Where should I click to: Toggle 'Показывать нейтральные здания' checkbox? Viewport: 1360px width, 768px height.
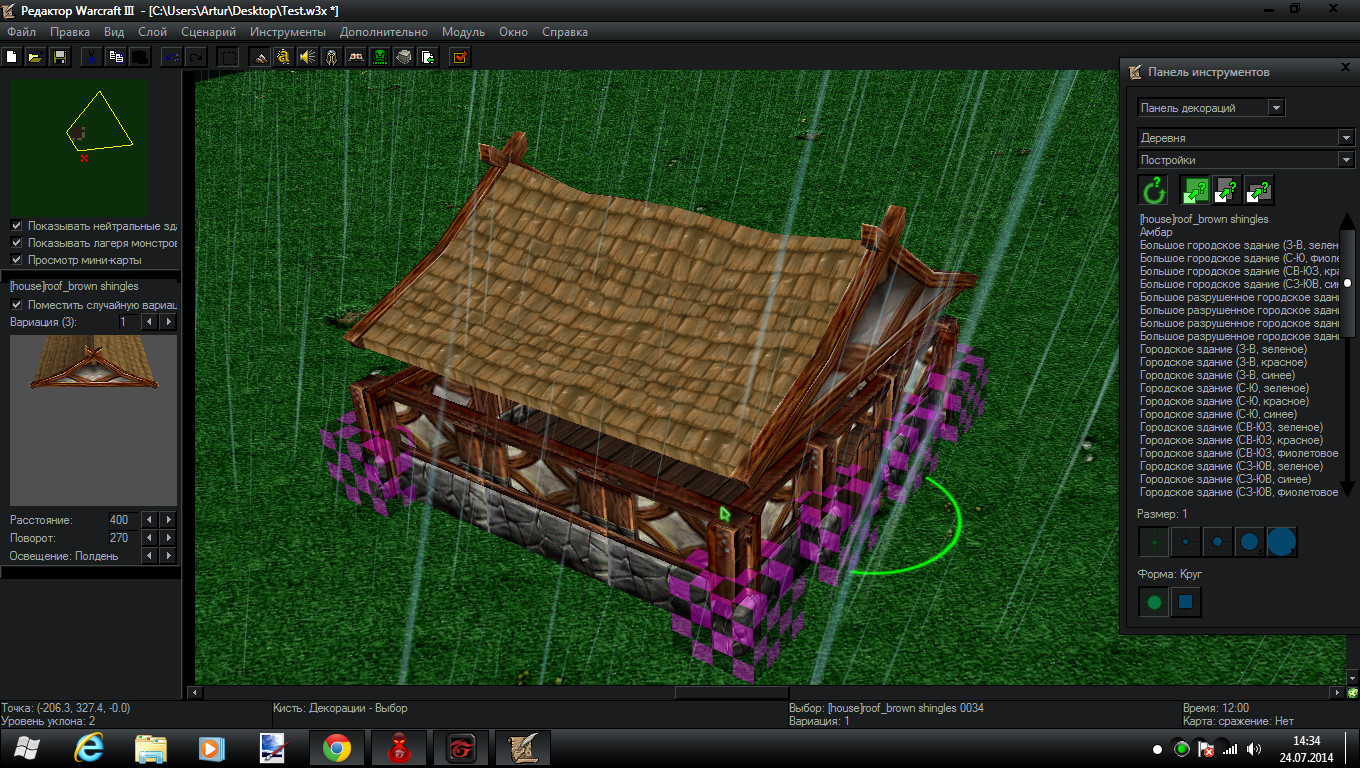(x=16, y=226)
